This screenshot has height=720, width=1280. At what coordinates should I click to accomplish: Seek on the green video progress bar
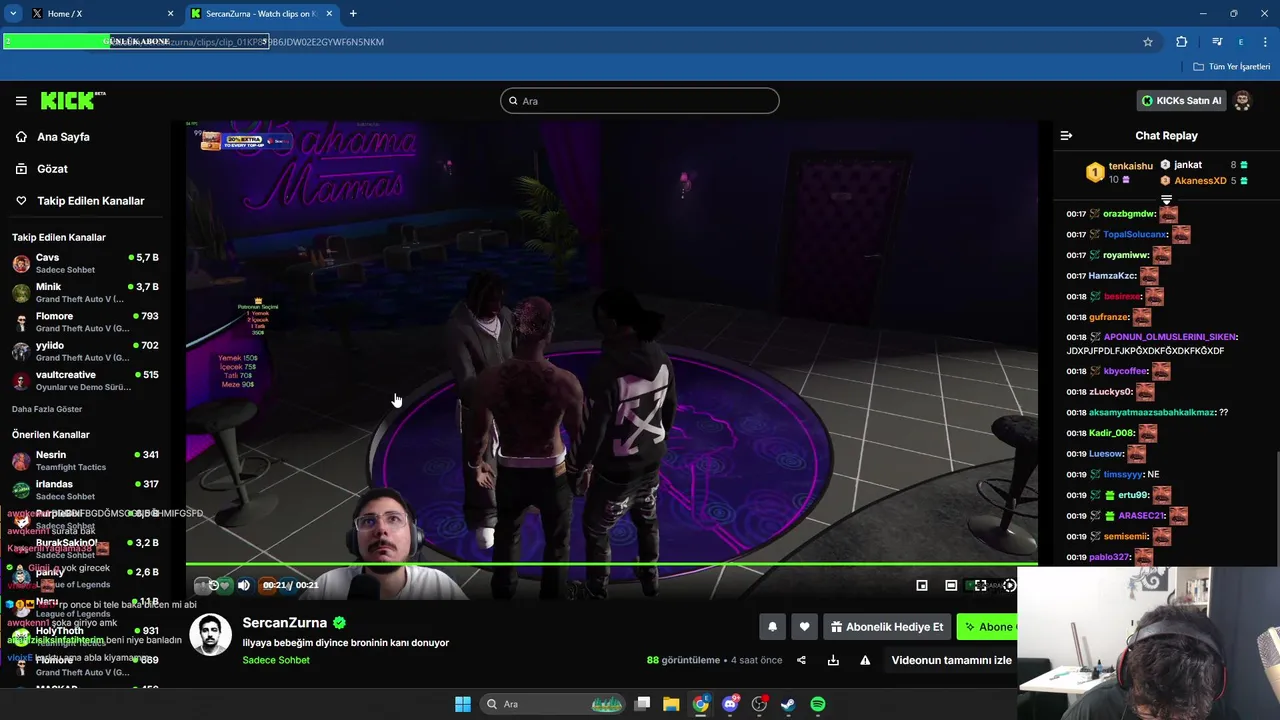[612, 565]
